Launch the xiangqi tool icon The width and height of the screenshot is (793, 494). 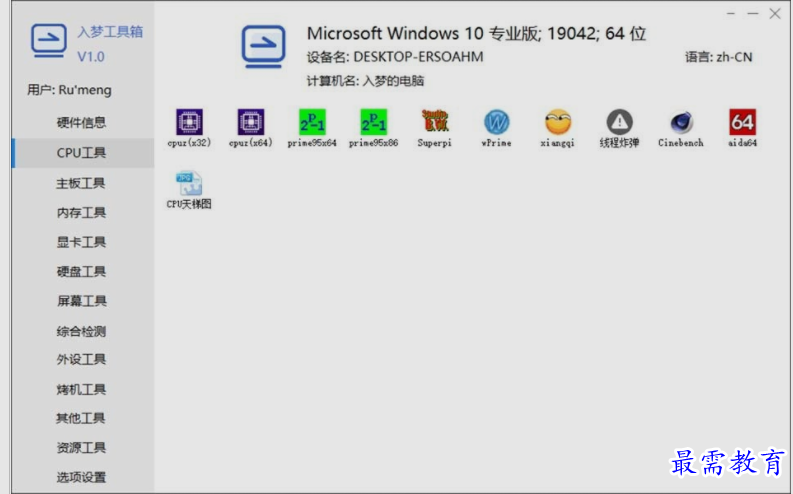pos(557,127)
